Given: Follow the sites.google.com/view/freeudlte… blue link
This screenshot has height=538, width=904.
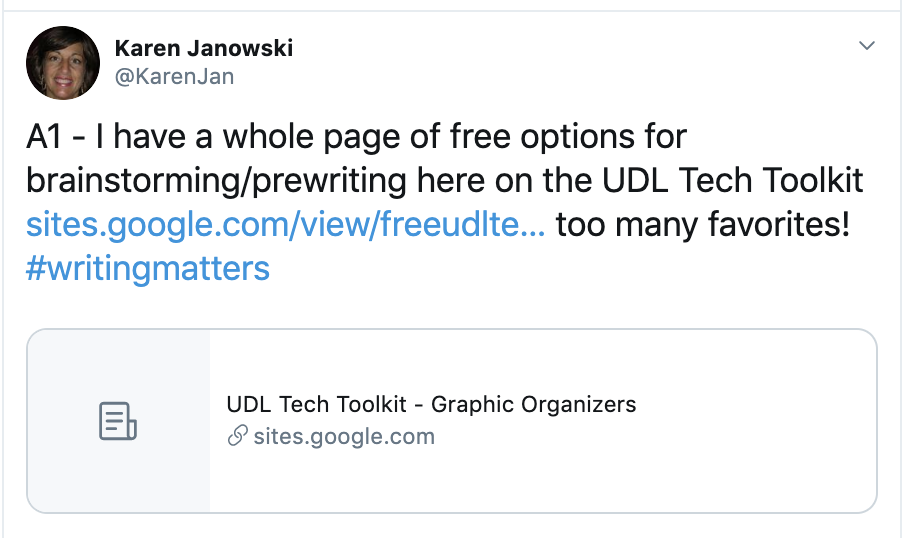Looking at the screenshot, I should 285,224.
